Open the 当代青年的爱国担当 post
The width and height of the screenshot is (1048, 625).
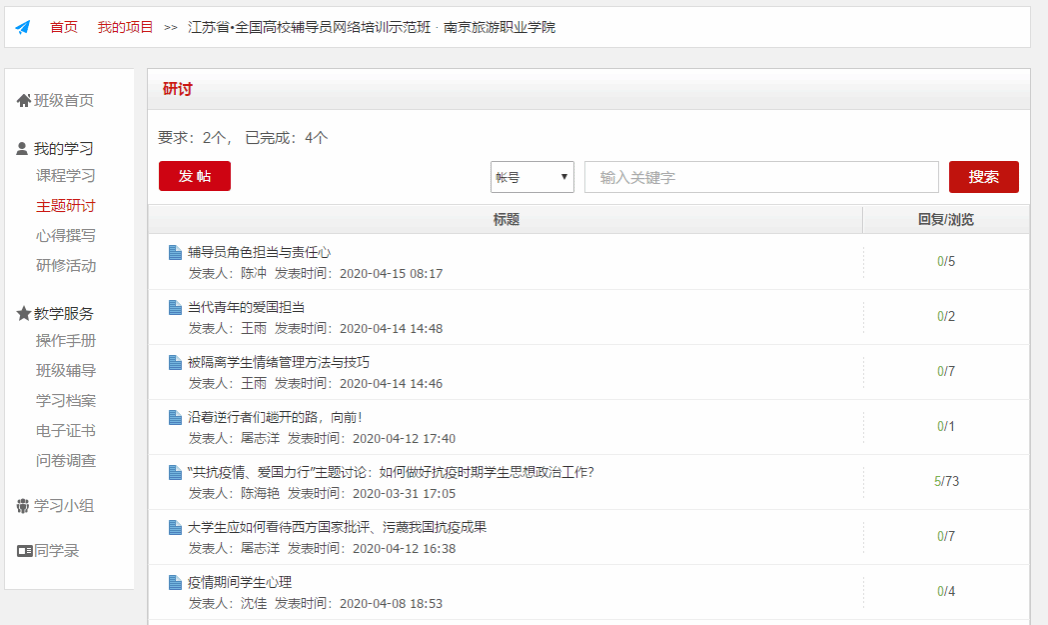tap(246, 307)
